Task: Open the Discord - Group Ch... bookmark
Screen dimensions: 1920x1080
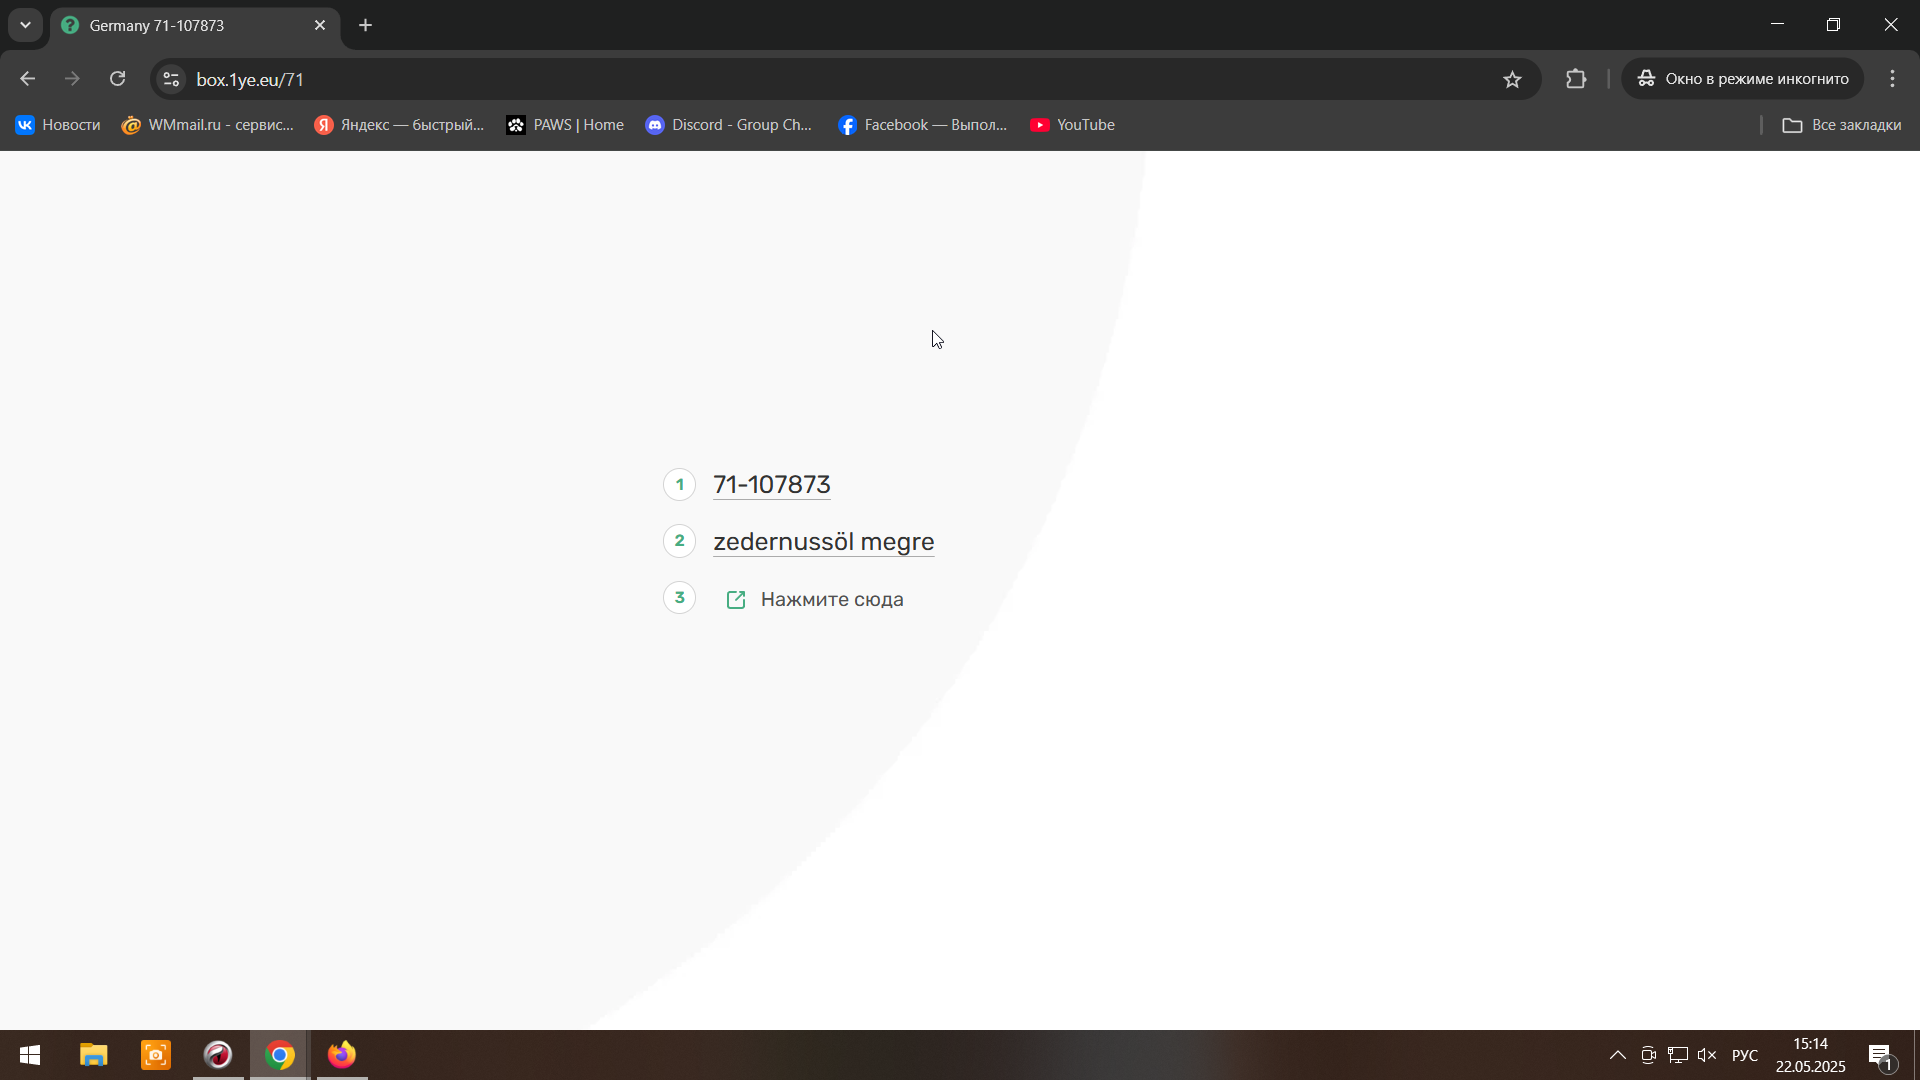Action: click(729, 125)
